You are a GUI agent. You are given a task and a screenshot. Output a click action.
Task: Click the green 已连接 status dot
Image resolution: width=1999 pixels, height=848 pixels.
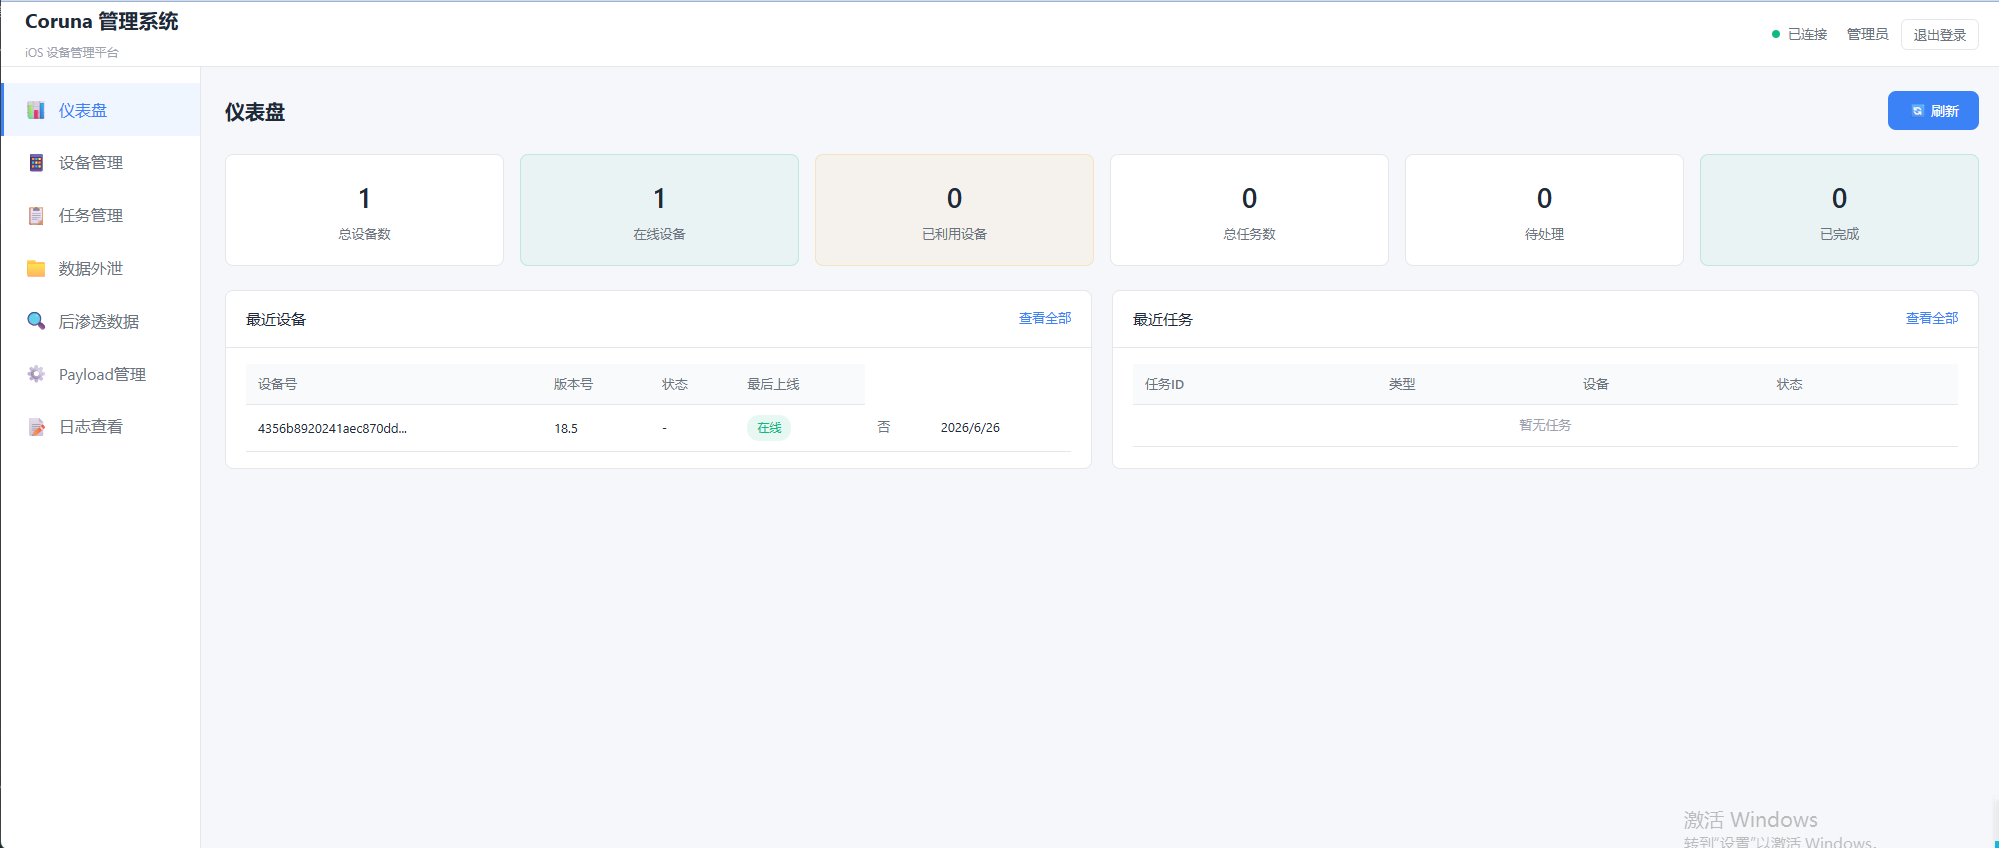[x=1776, y=34]
